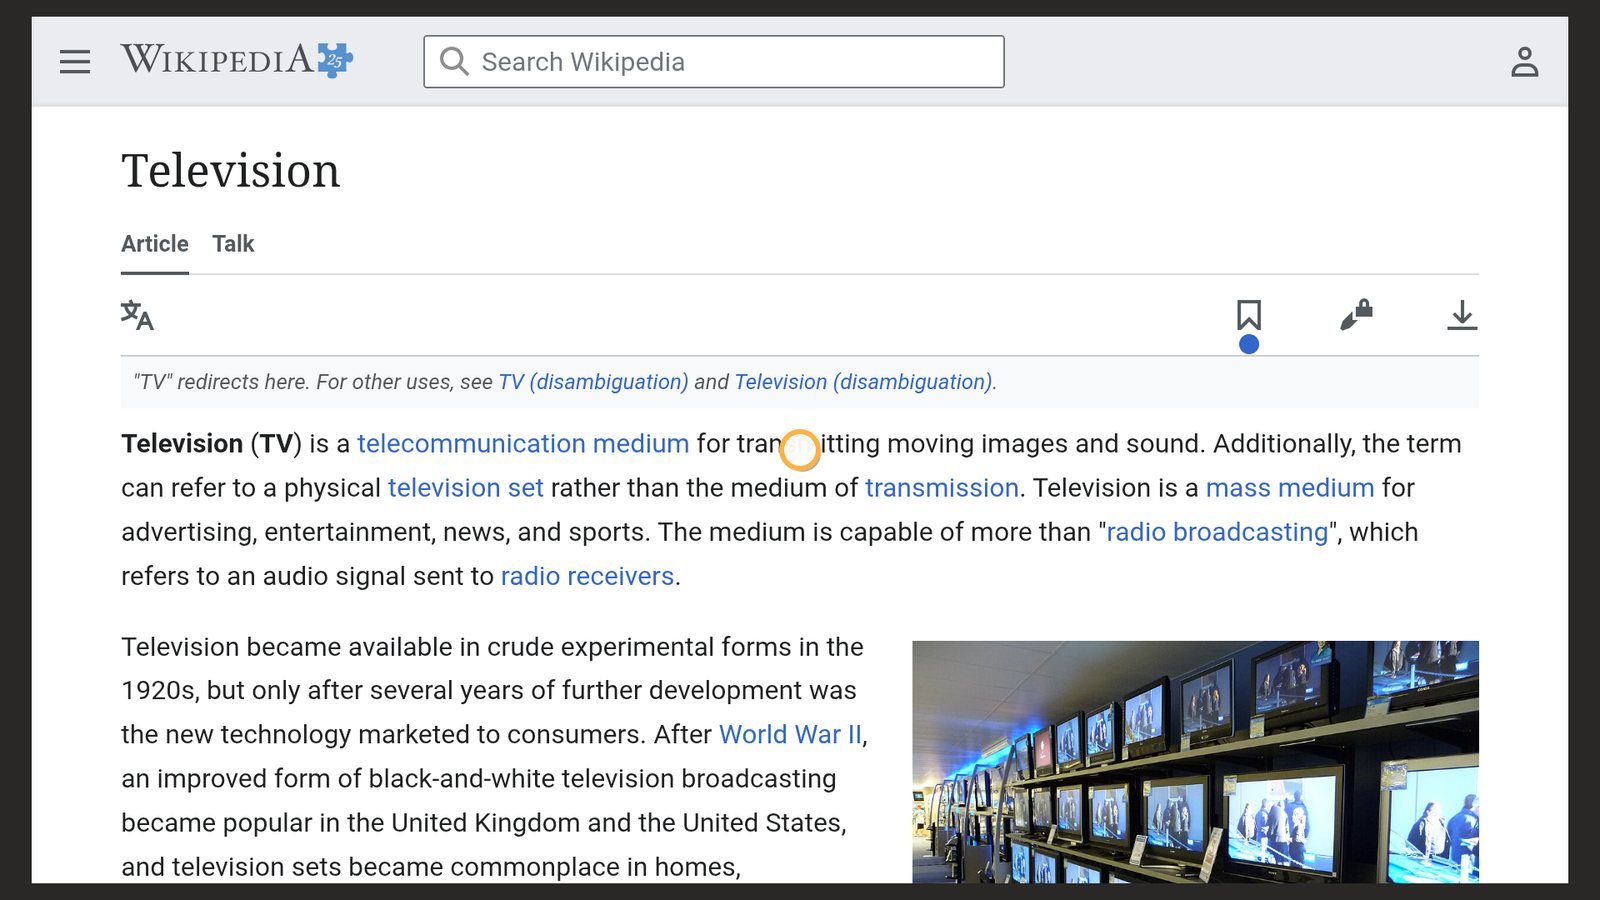Click the bold 'Television (TV)' text

pos(211,444)
